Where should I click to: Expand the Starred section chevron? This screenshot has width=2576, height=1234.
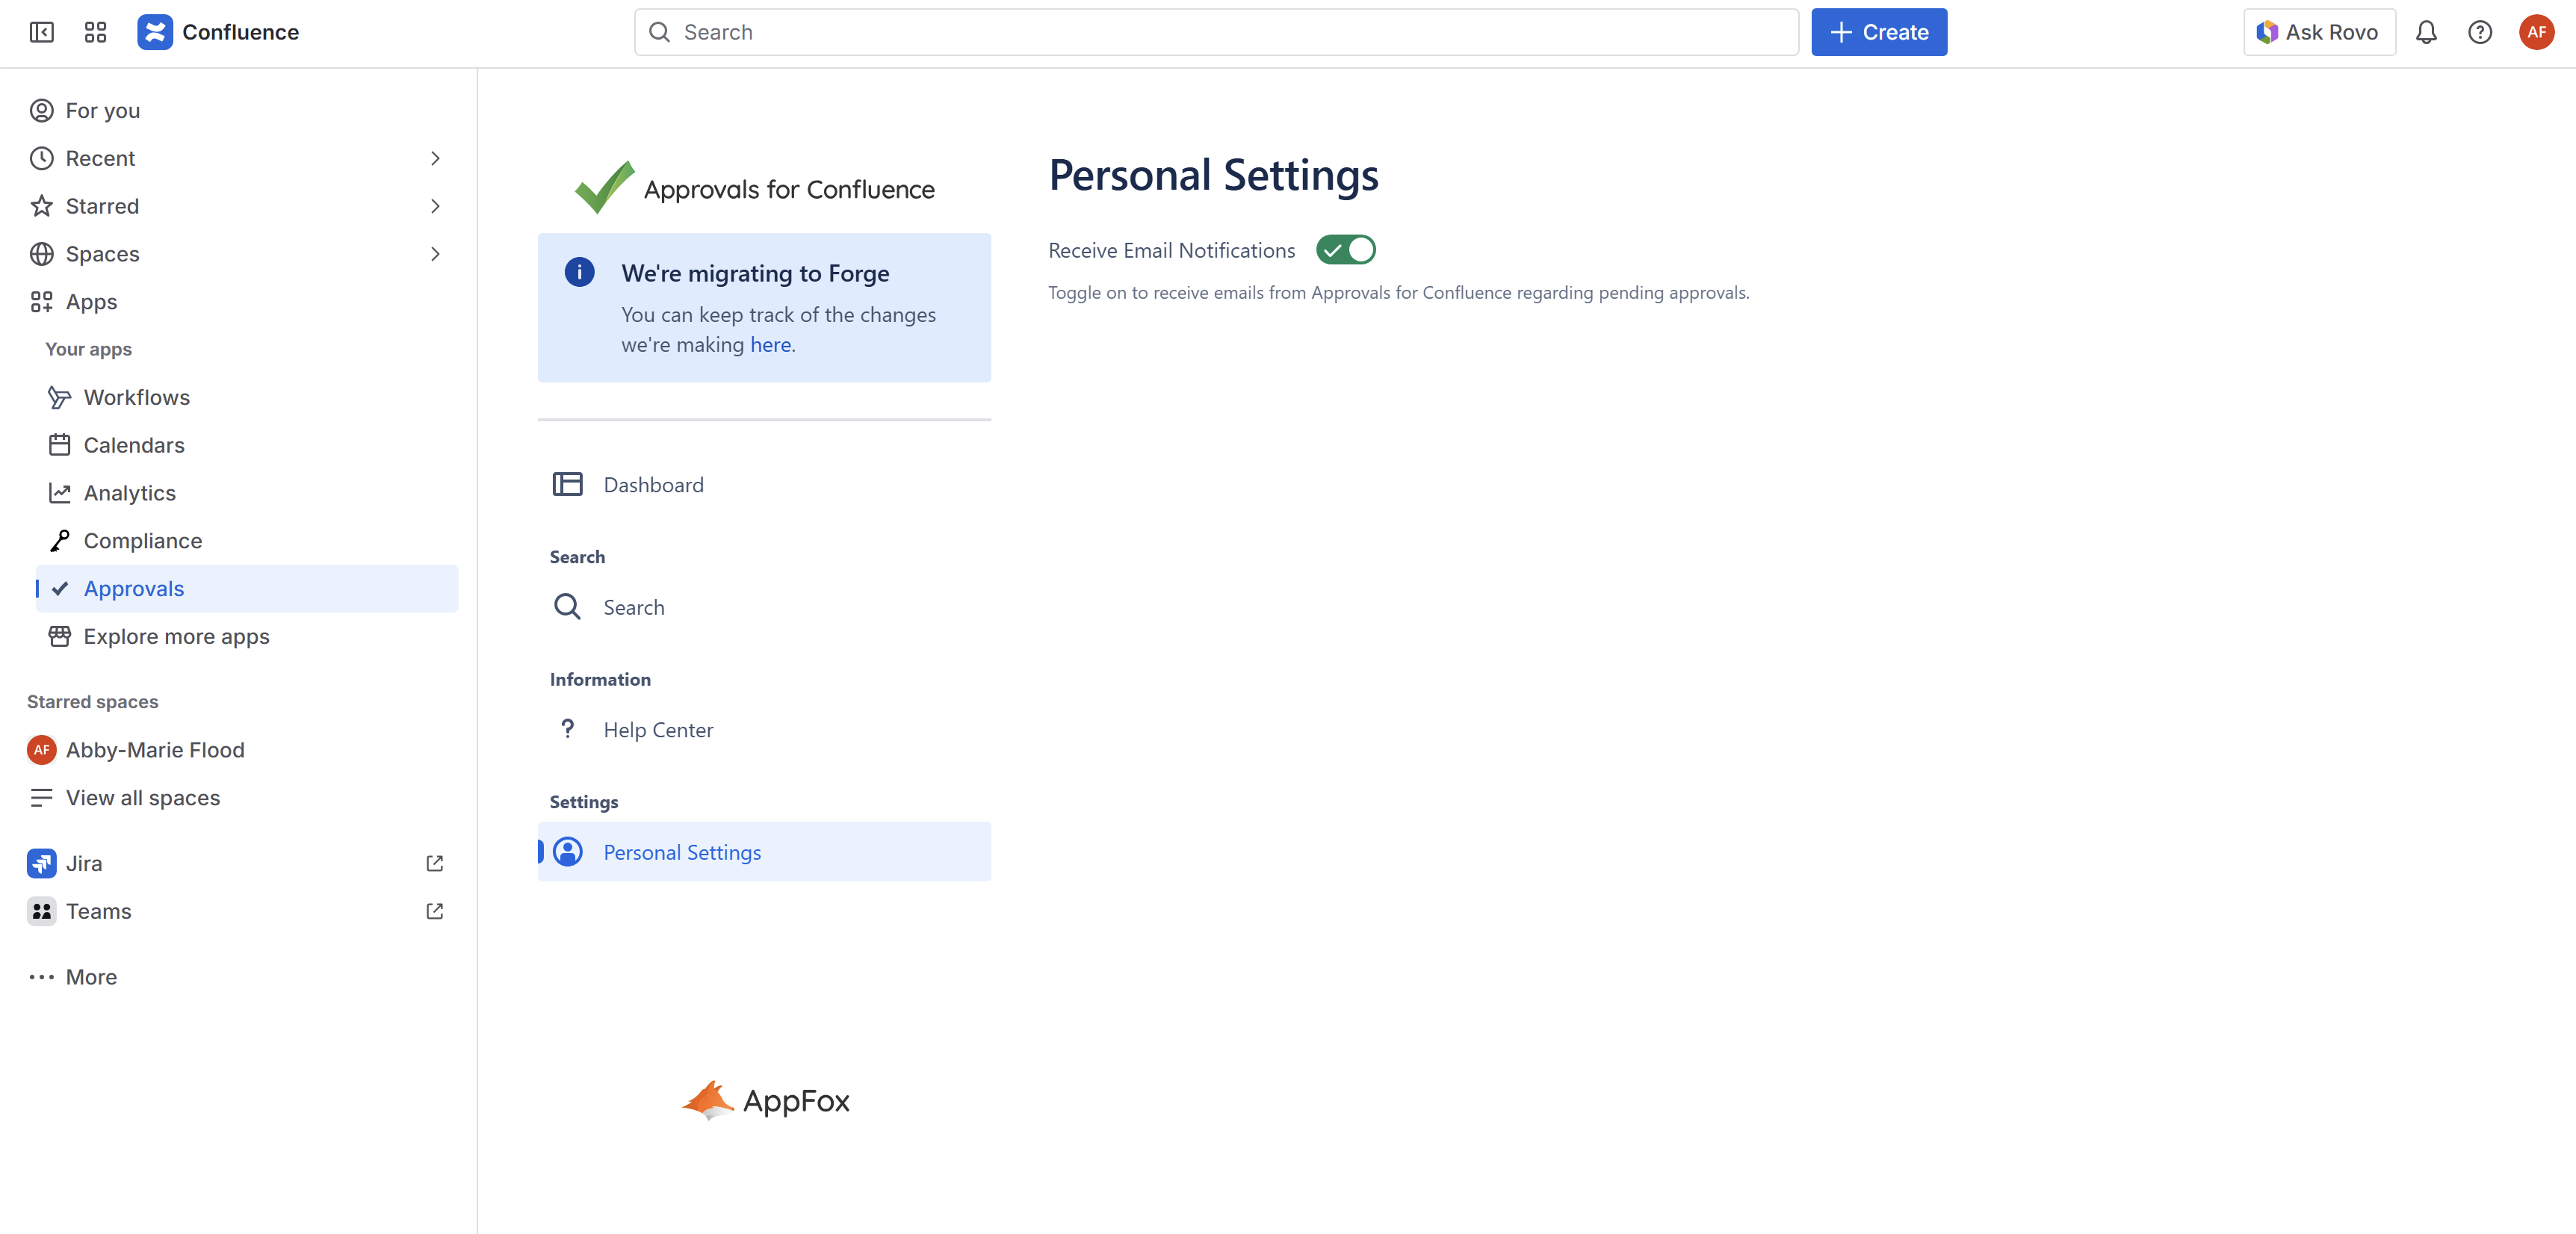coord(435,206)
